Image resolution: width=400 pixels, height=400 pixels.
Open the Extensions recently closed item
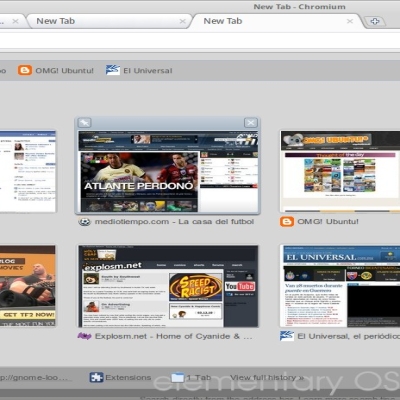[x=120, y=377]
